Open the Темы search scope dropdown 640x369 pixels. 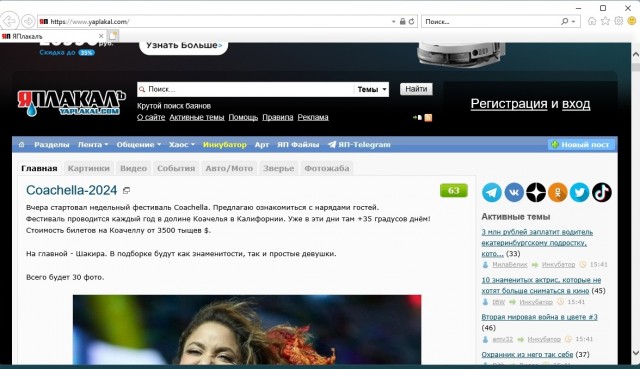(x=371, y=89)
